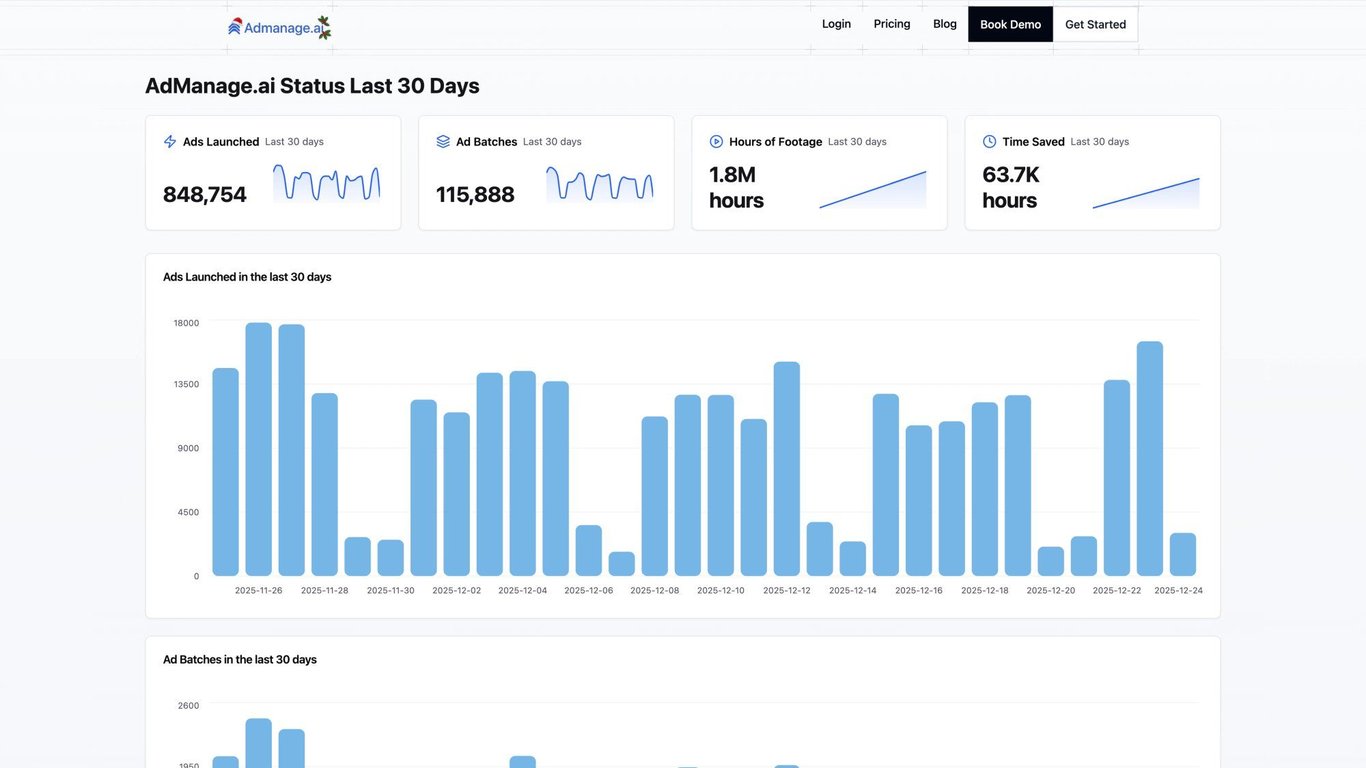Go to the Pricing page
Image resolution: width=1366 pixels, height=768 pixels.
tap(892, 24)
